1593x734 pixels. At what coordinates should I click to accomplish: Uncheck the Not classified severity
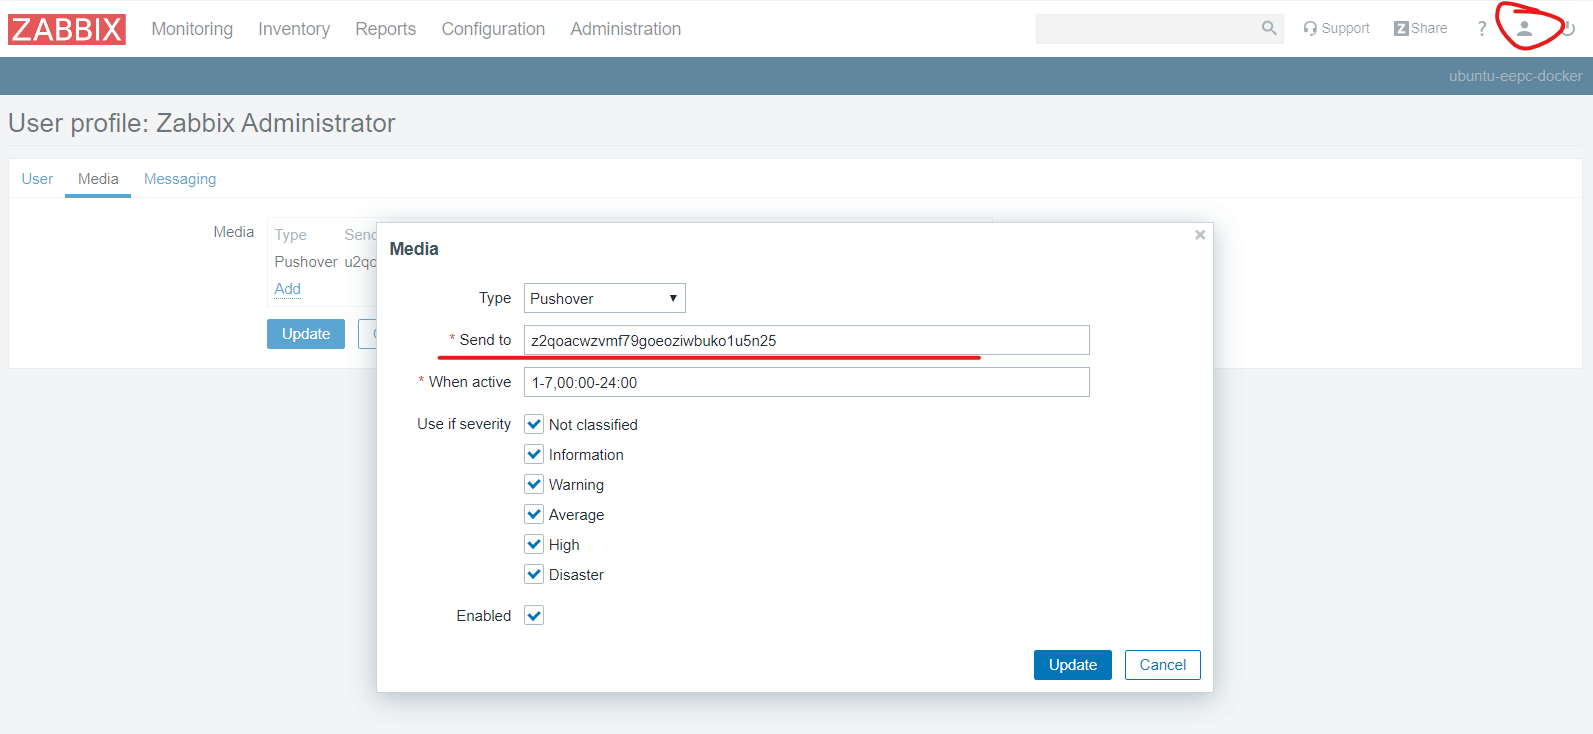(534, 424)
